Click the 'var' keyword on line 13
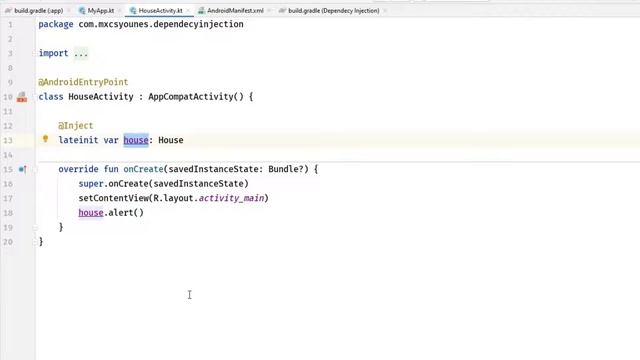The height and width of the screenshot is (360, 640). (x=111, y=140)
